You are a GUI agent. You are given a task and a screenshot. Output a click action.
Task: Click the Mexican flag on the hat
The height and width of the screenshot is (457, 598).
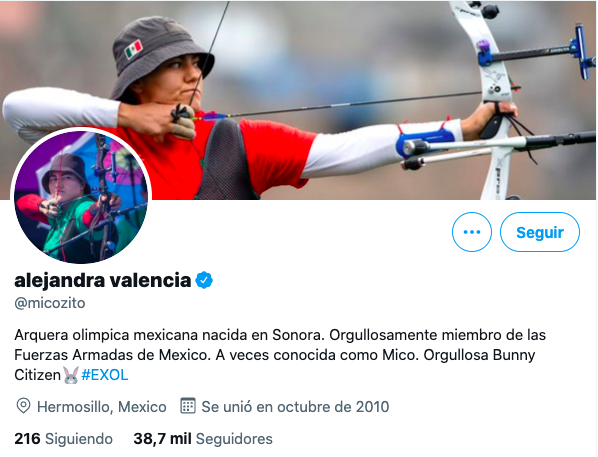click(134, 49)
